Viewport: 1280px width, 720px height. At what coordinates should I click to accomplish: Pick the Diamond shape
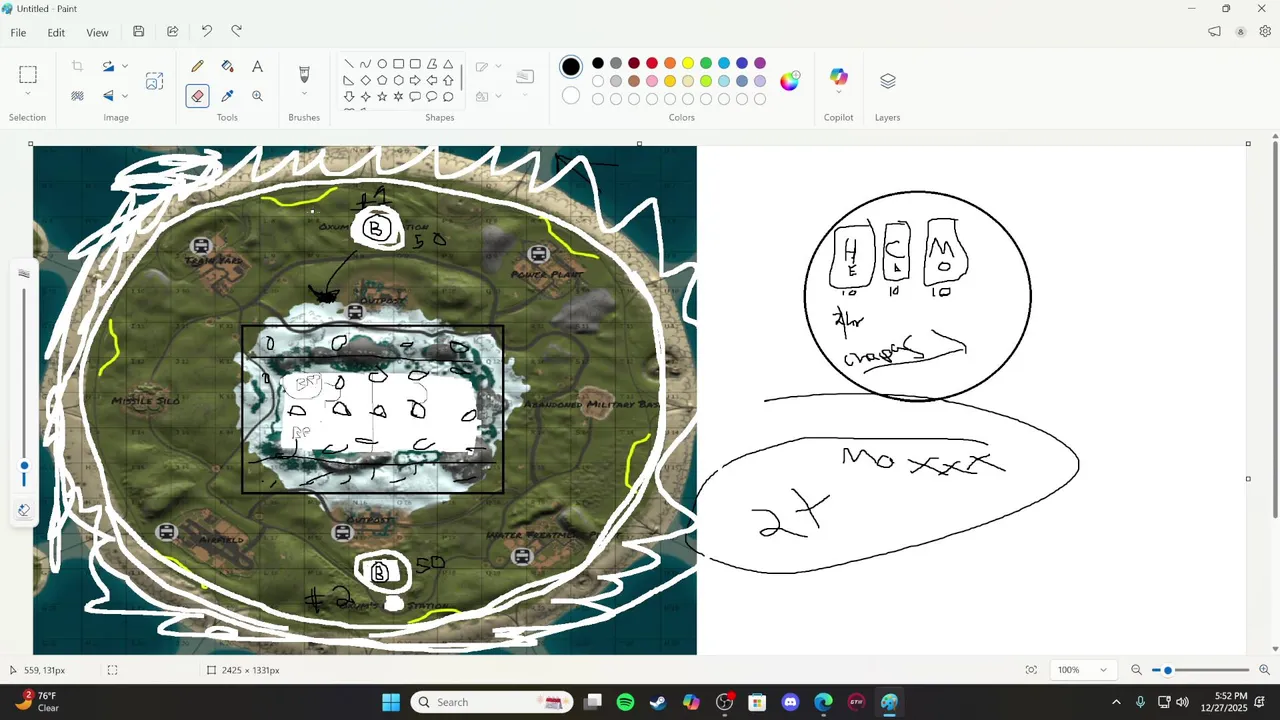pos(365,80)
